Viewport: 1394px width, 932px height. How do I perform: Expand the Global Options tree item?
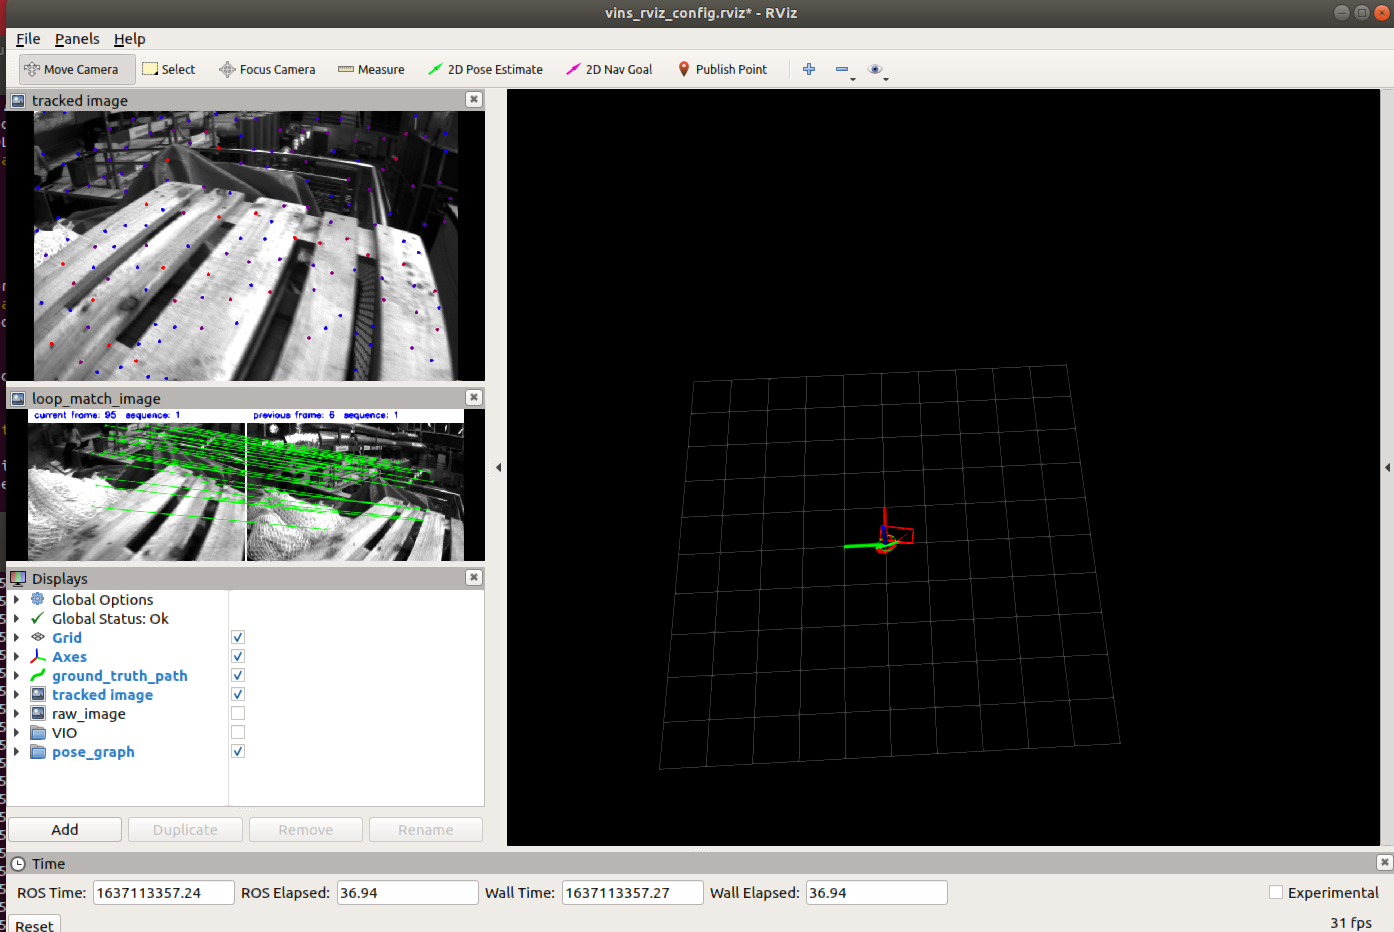pyautogui.click(x=14, y=599)
